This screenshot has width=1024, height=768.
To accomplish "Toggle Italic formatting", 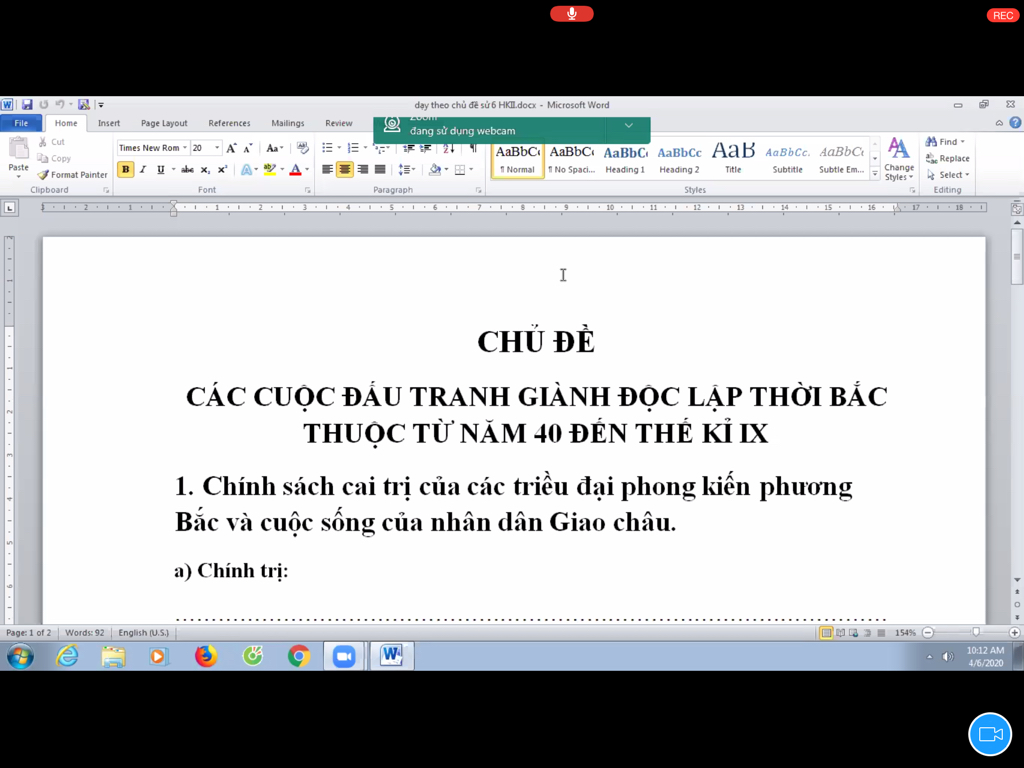I will [x=143, y=169].
